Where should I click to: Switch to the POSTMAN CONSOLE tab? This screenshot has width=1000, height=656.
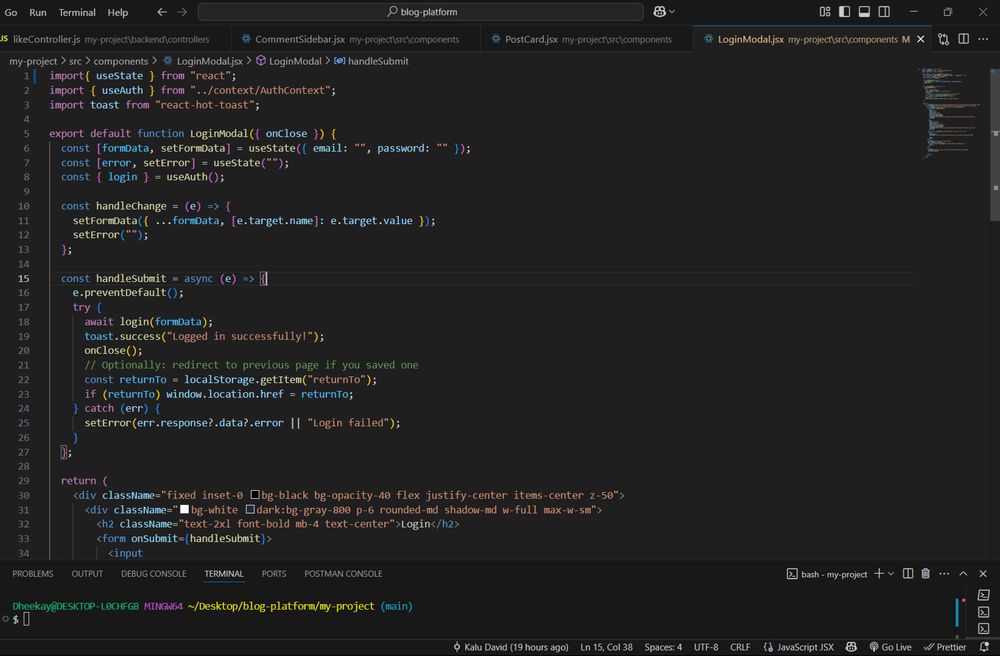click(x=343, y=574)
